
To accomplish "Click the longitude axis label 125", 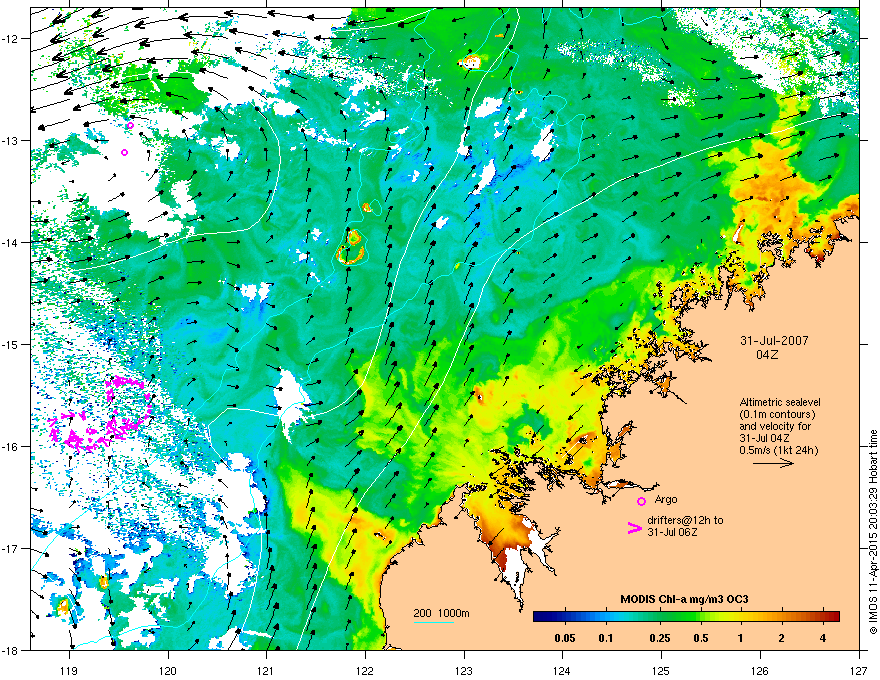I will (662, 670).
